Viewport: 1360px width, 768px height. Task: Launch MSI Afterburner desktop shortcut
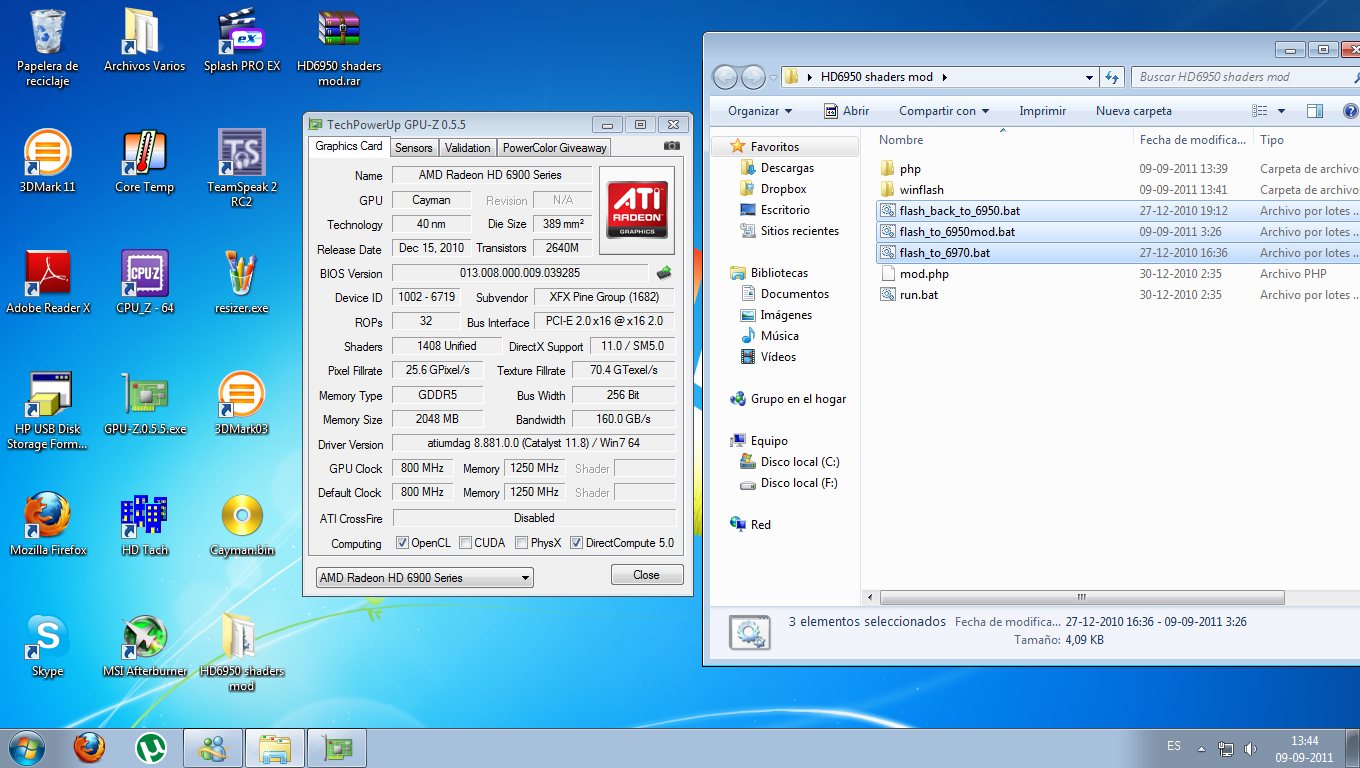144,645
